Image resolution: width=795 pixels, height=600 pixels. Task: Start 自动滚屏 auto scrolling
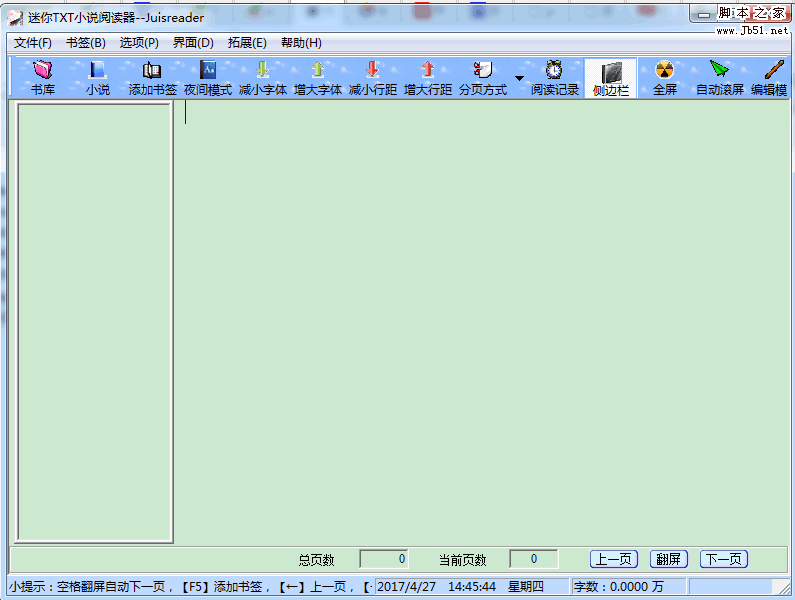pos(719,78)
